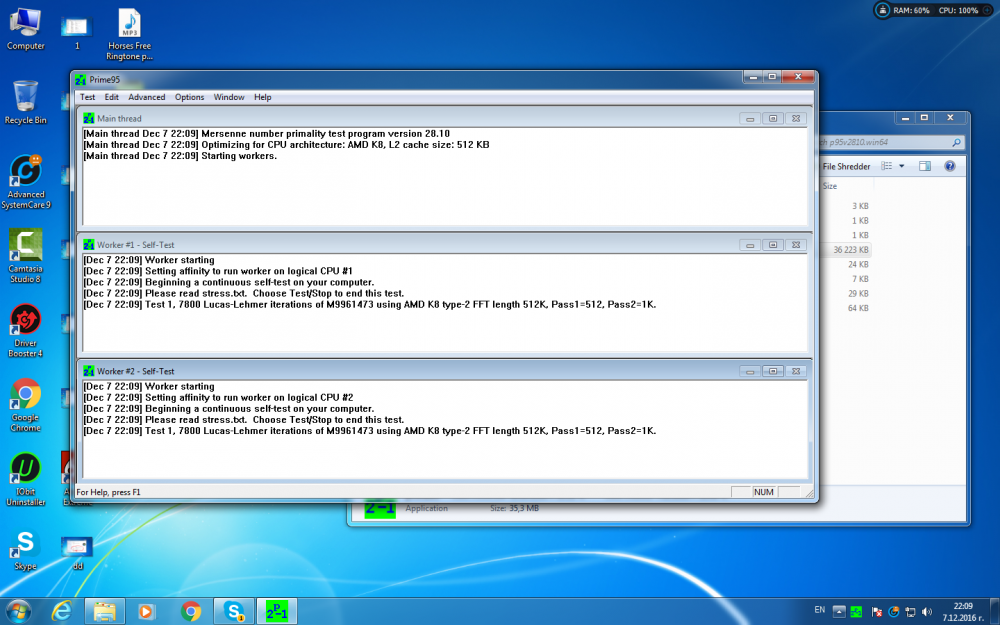This screenshot has height=625, width=1000.
Task: Open the Action Center flag tray icon
Action: tap(877, 612)
